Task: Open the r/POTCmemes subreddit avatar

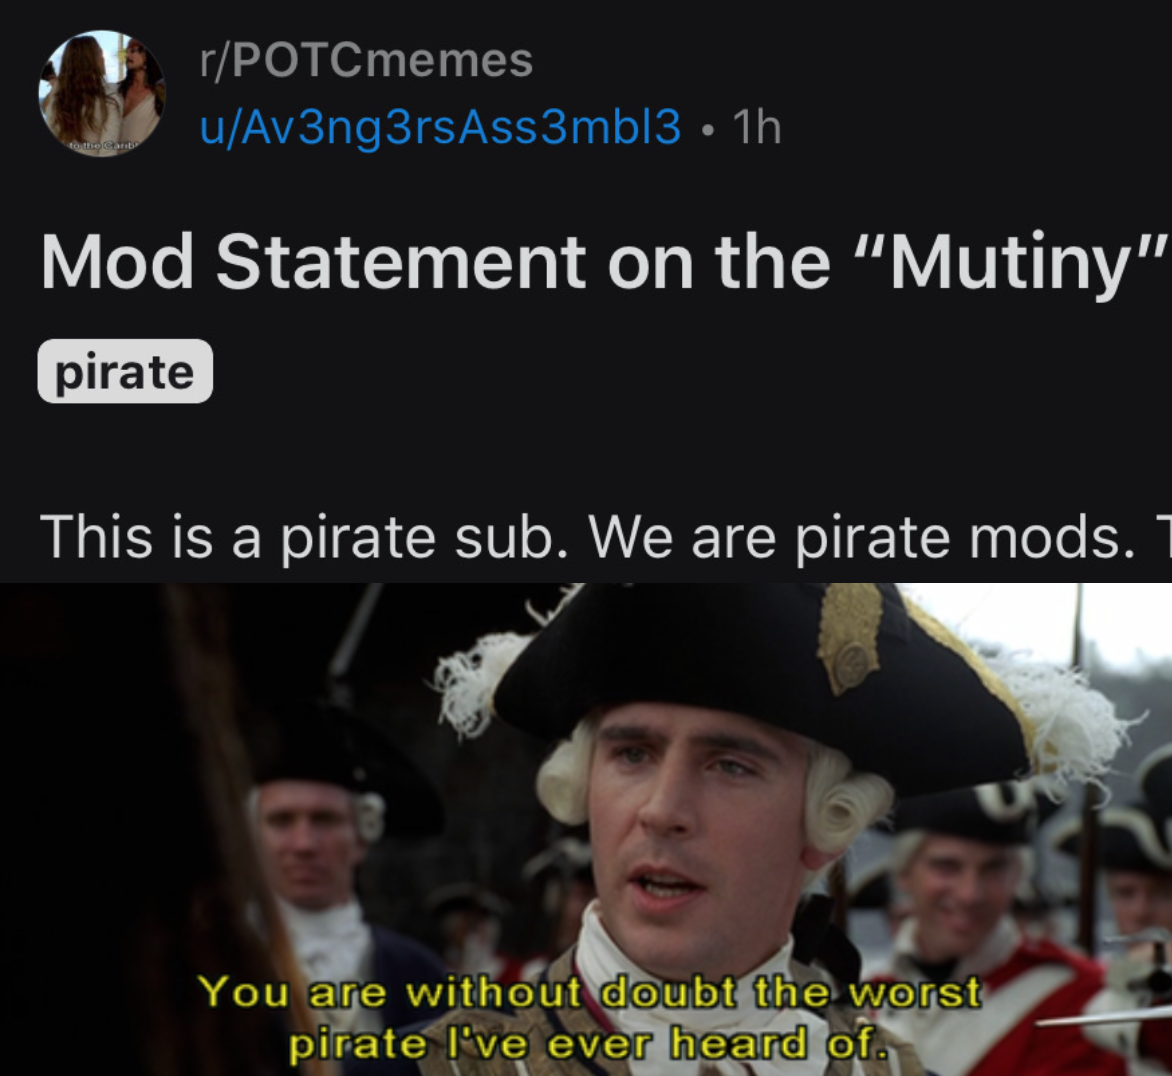Action: pyautogui.click(x=102, y=94)
